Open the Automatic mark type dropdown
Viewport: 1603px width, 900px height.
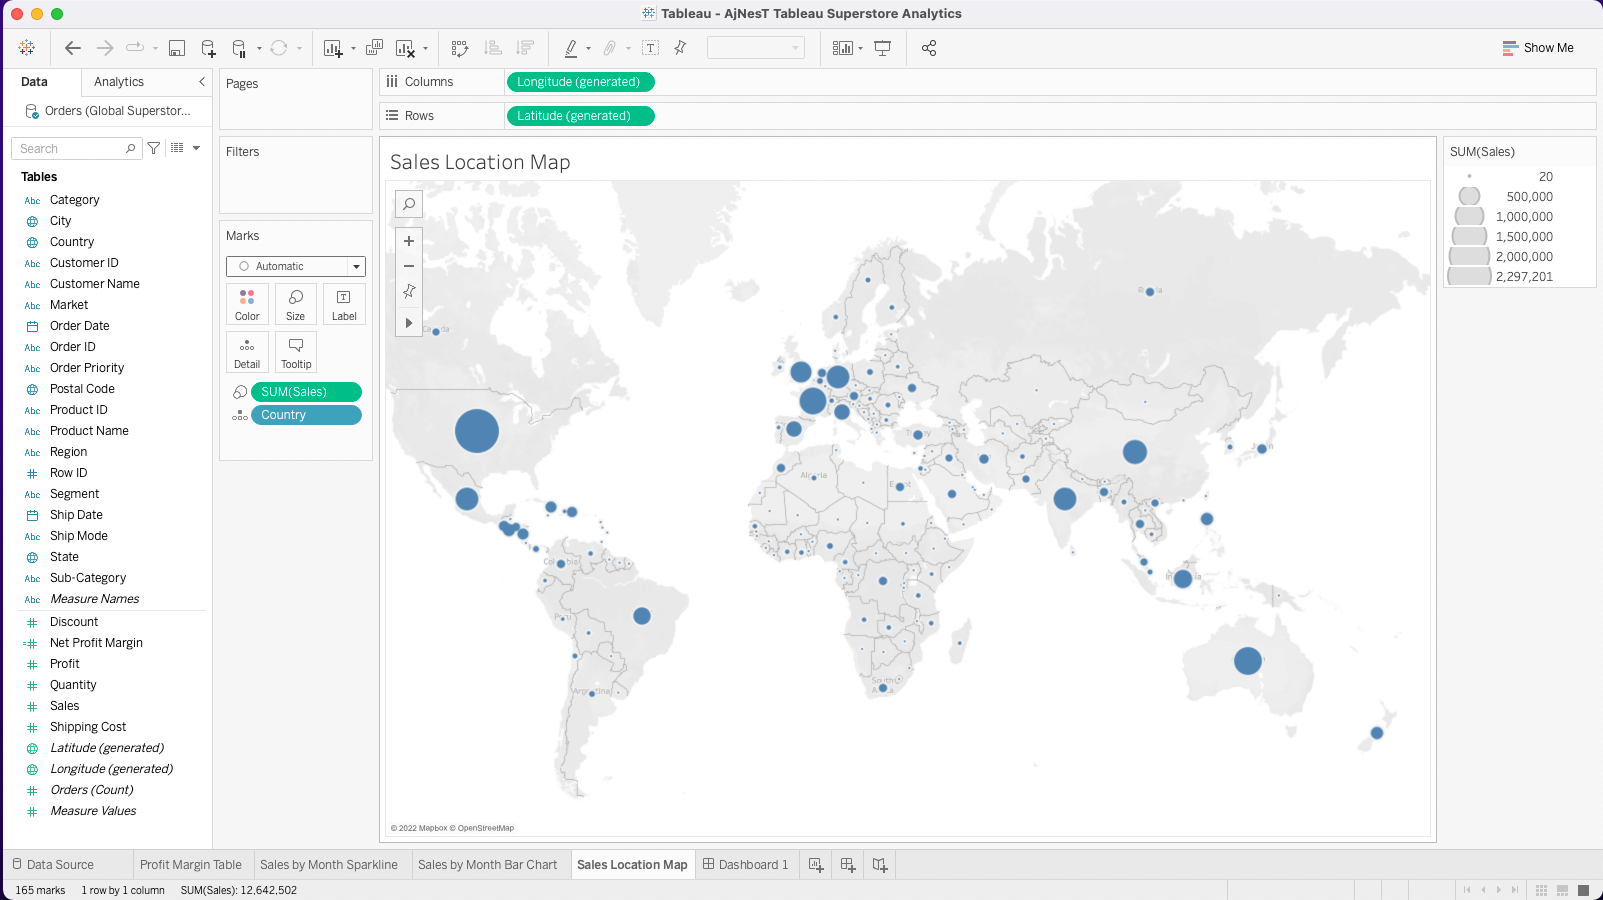(296, 266)
